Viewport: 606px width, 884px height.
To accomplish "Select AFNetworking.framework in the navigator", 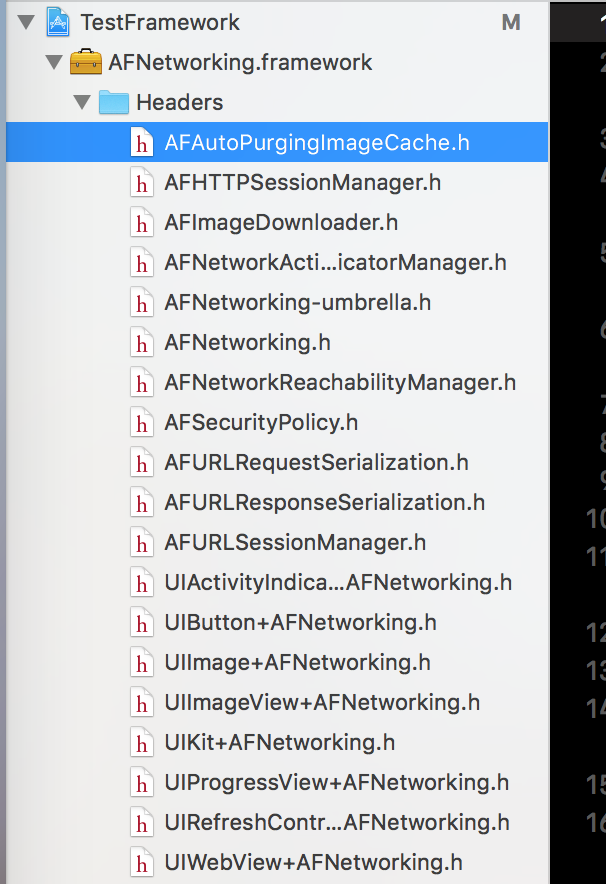I will point(277,62).
